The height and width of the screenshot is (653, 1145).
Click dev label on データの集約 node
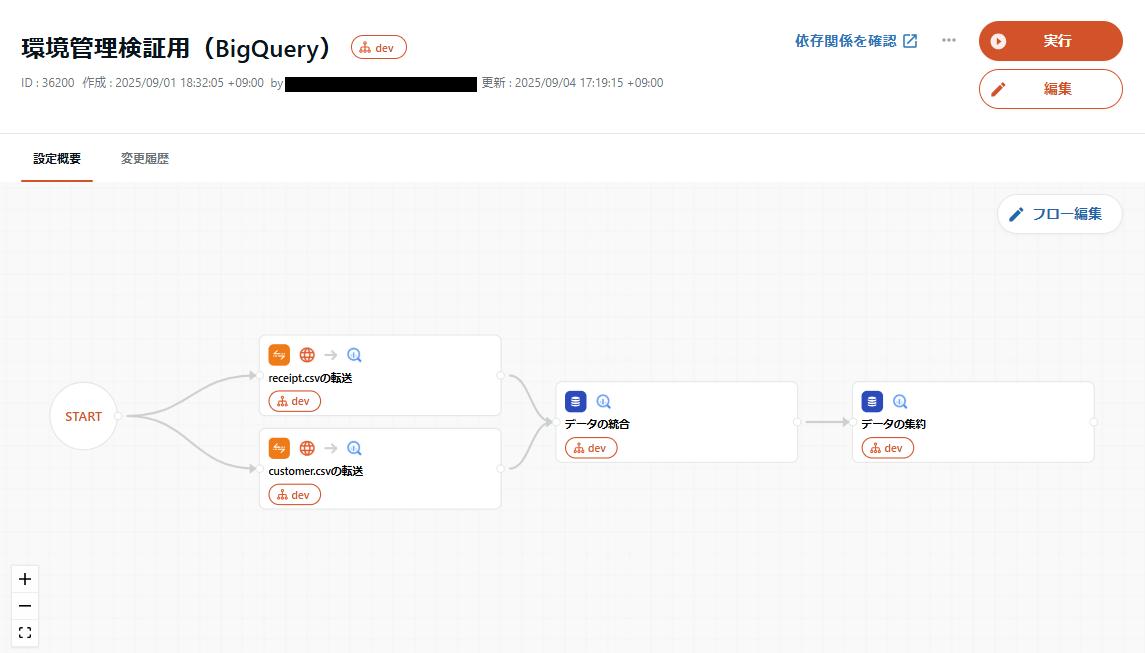point(887,448)
